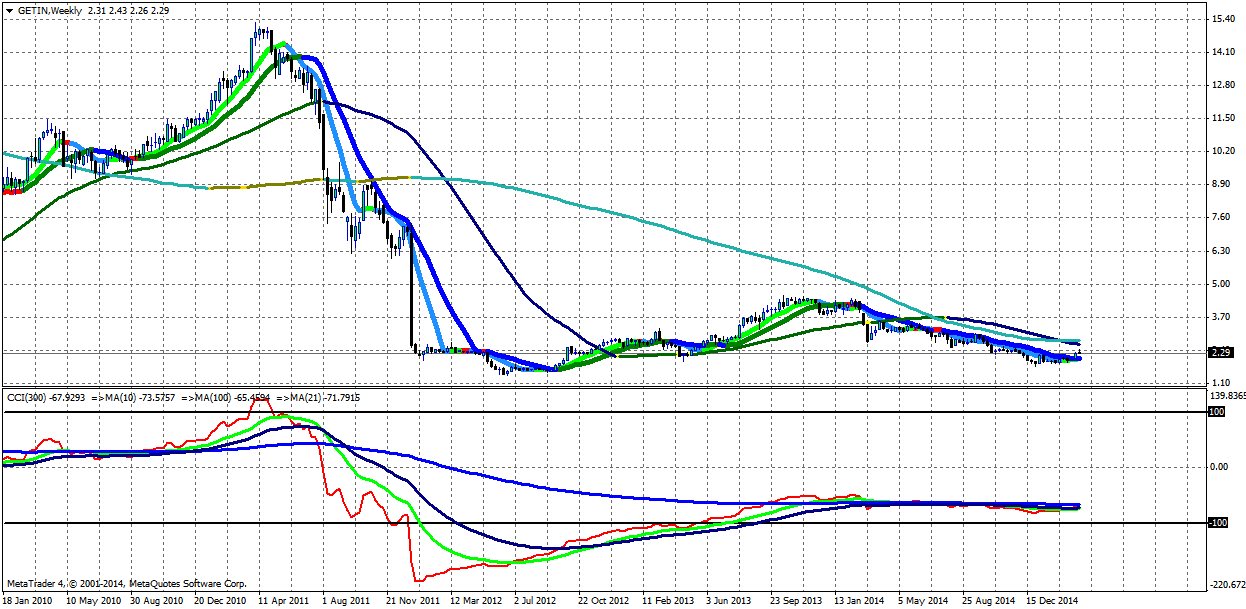Click the CCI(300) -67.9293 indicator label
The image size is (1246, 609).
tap(46, 398)
